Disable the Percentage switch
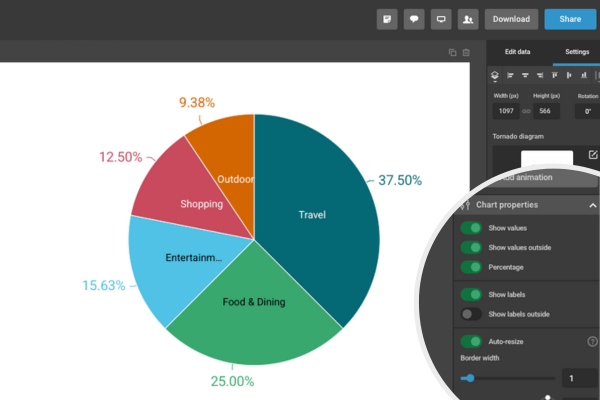 (x=471, y=267)
